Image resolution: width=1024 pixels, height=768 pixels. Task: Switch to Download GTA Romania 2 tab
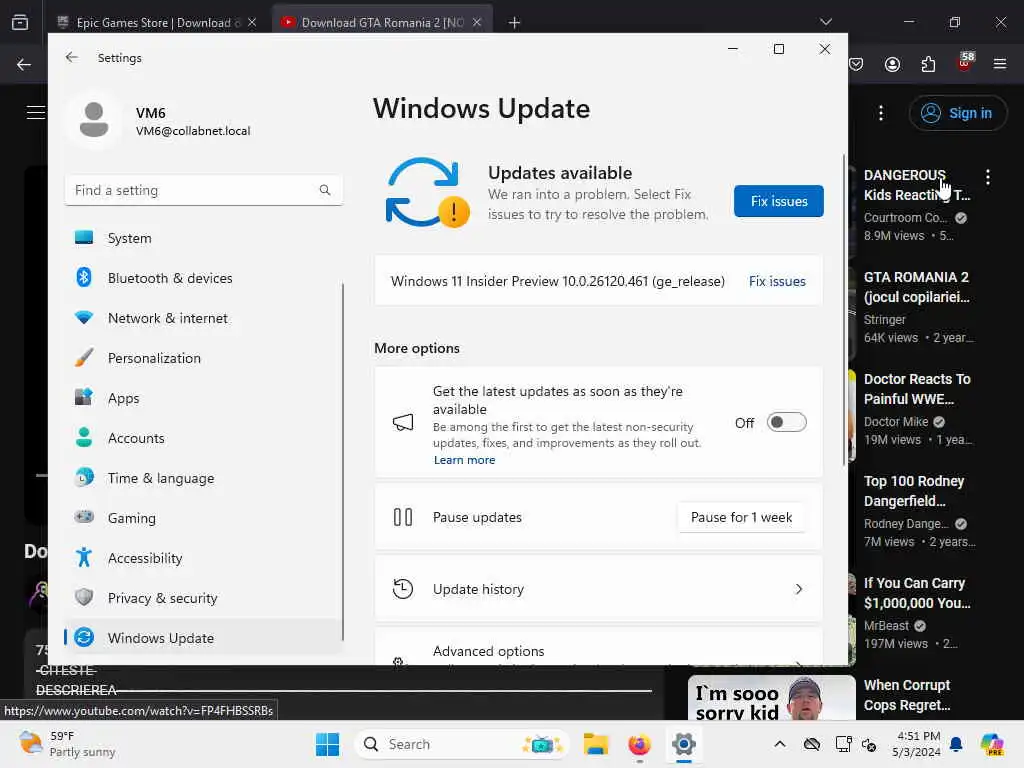coord(382,22)
